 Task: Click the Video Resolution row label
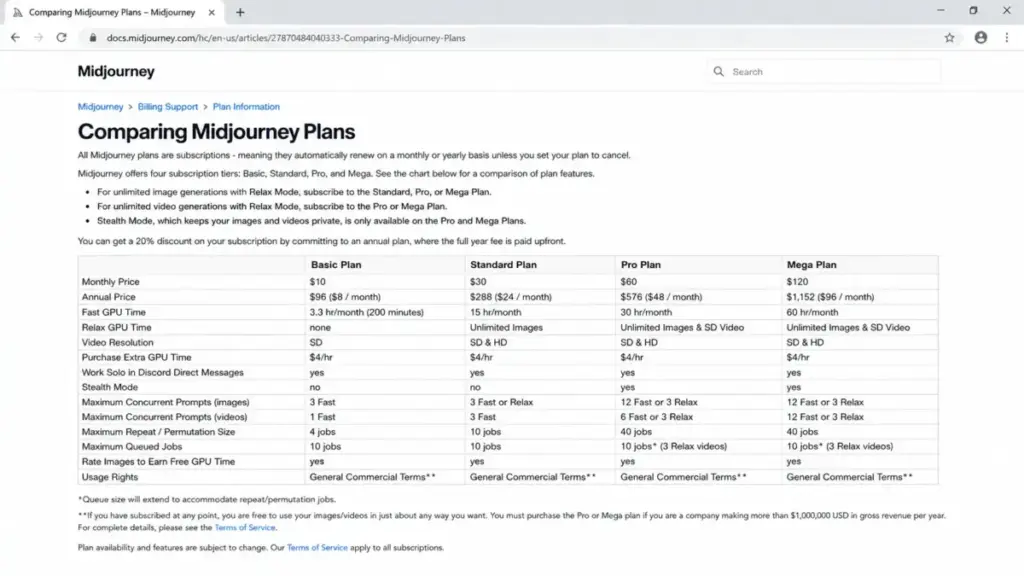[x=118, y=343]
